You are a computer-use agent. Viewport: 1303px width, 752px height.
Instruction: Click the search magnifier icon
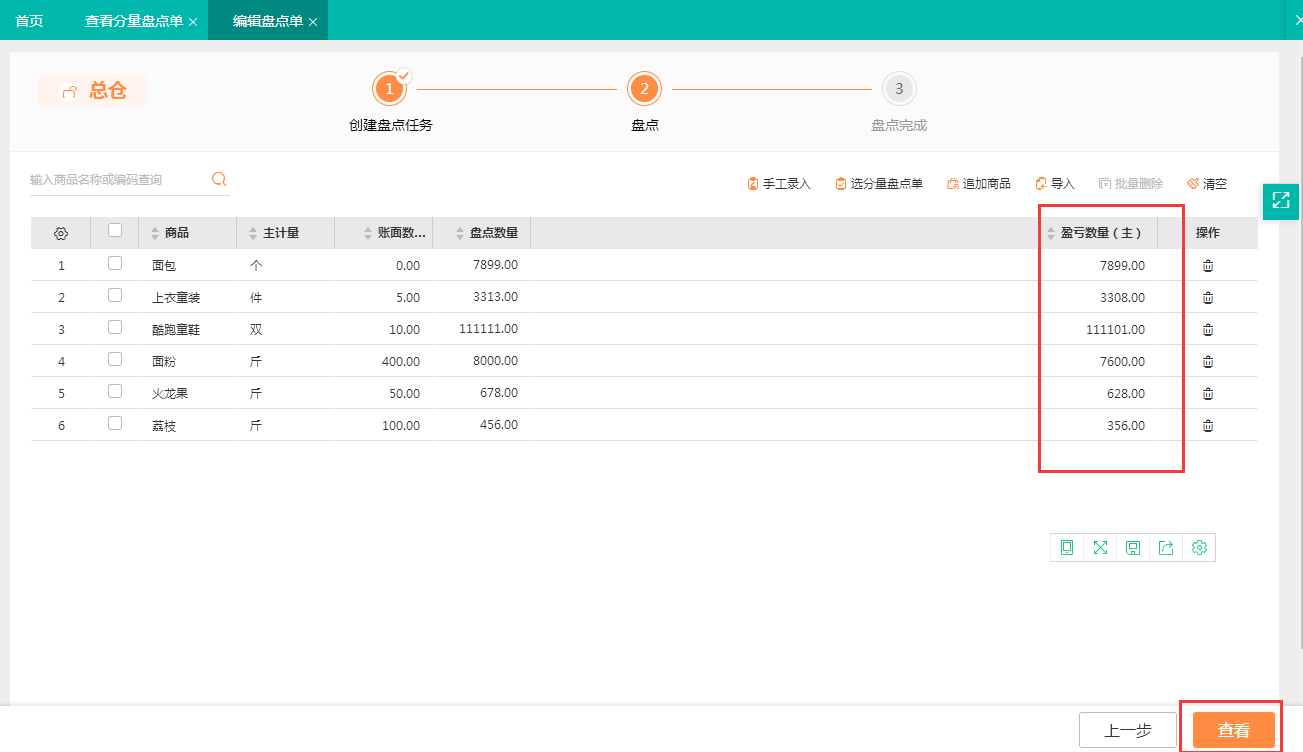pos(219,180)
